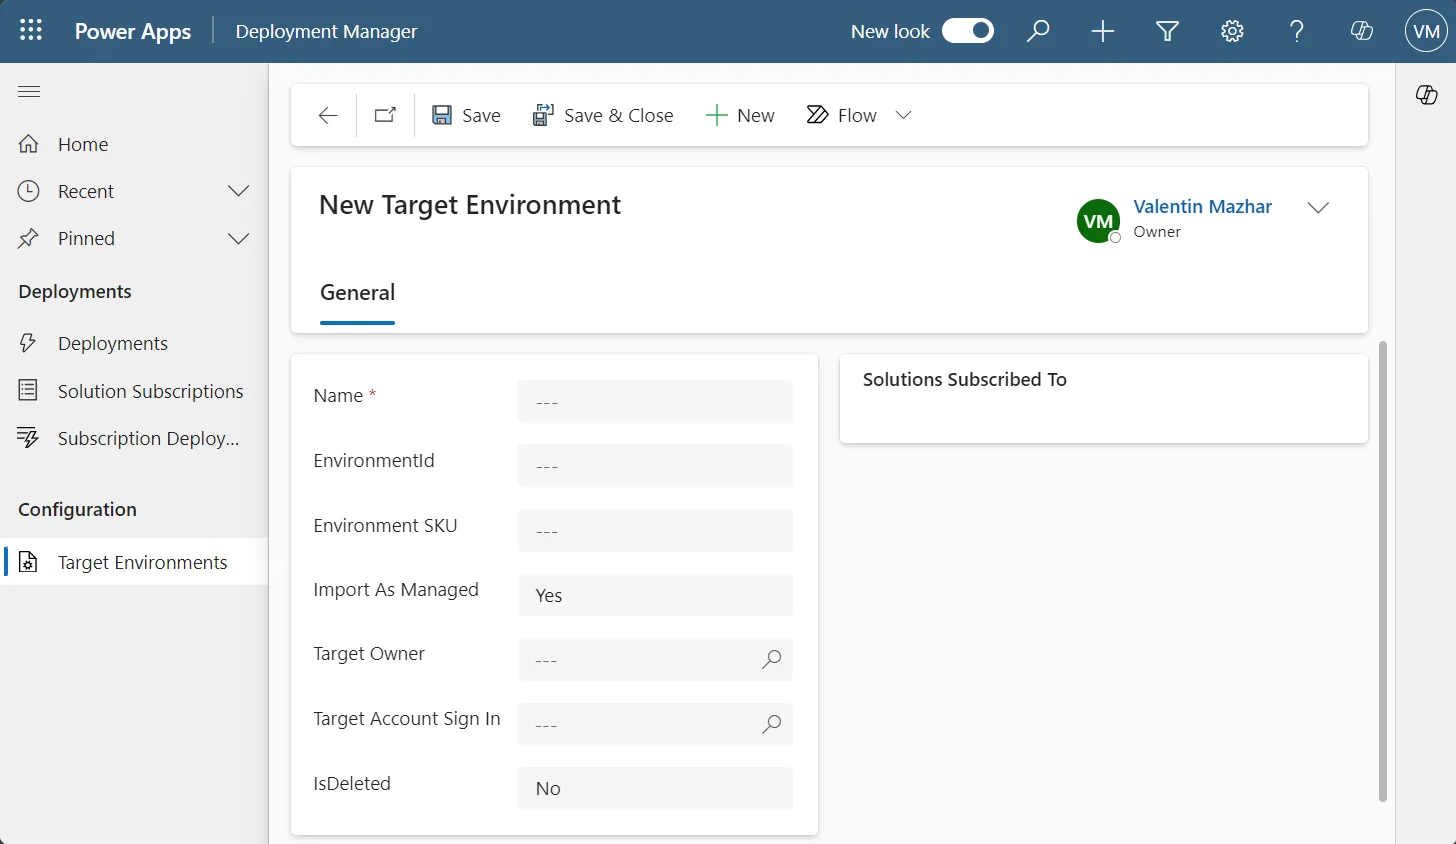Click Target Account Sign In field
The width and height of the screenshot is (1456, 844).
coord(655,724)
